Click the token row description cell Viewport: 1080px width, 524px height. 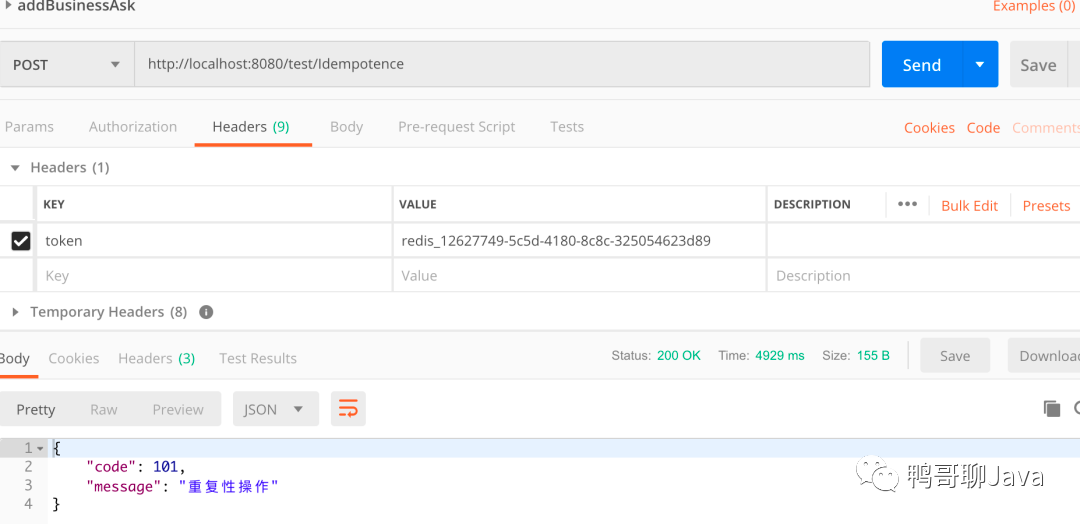point(924,240)
